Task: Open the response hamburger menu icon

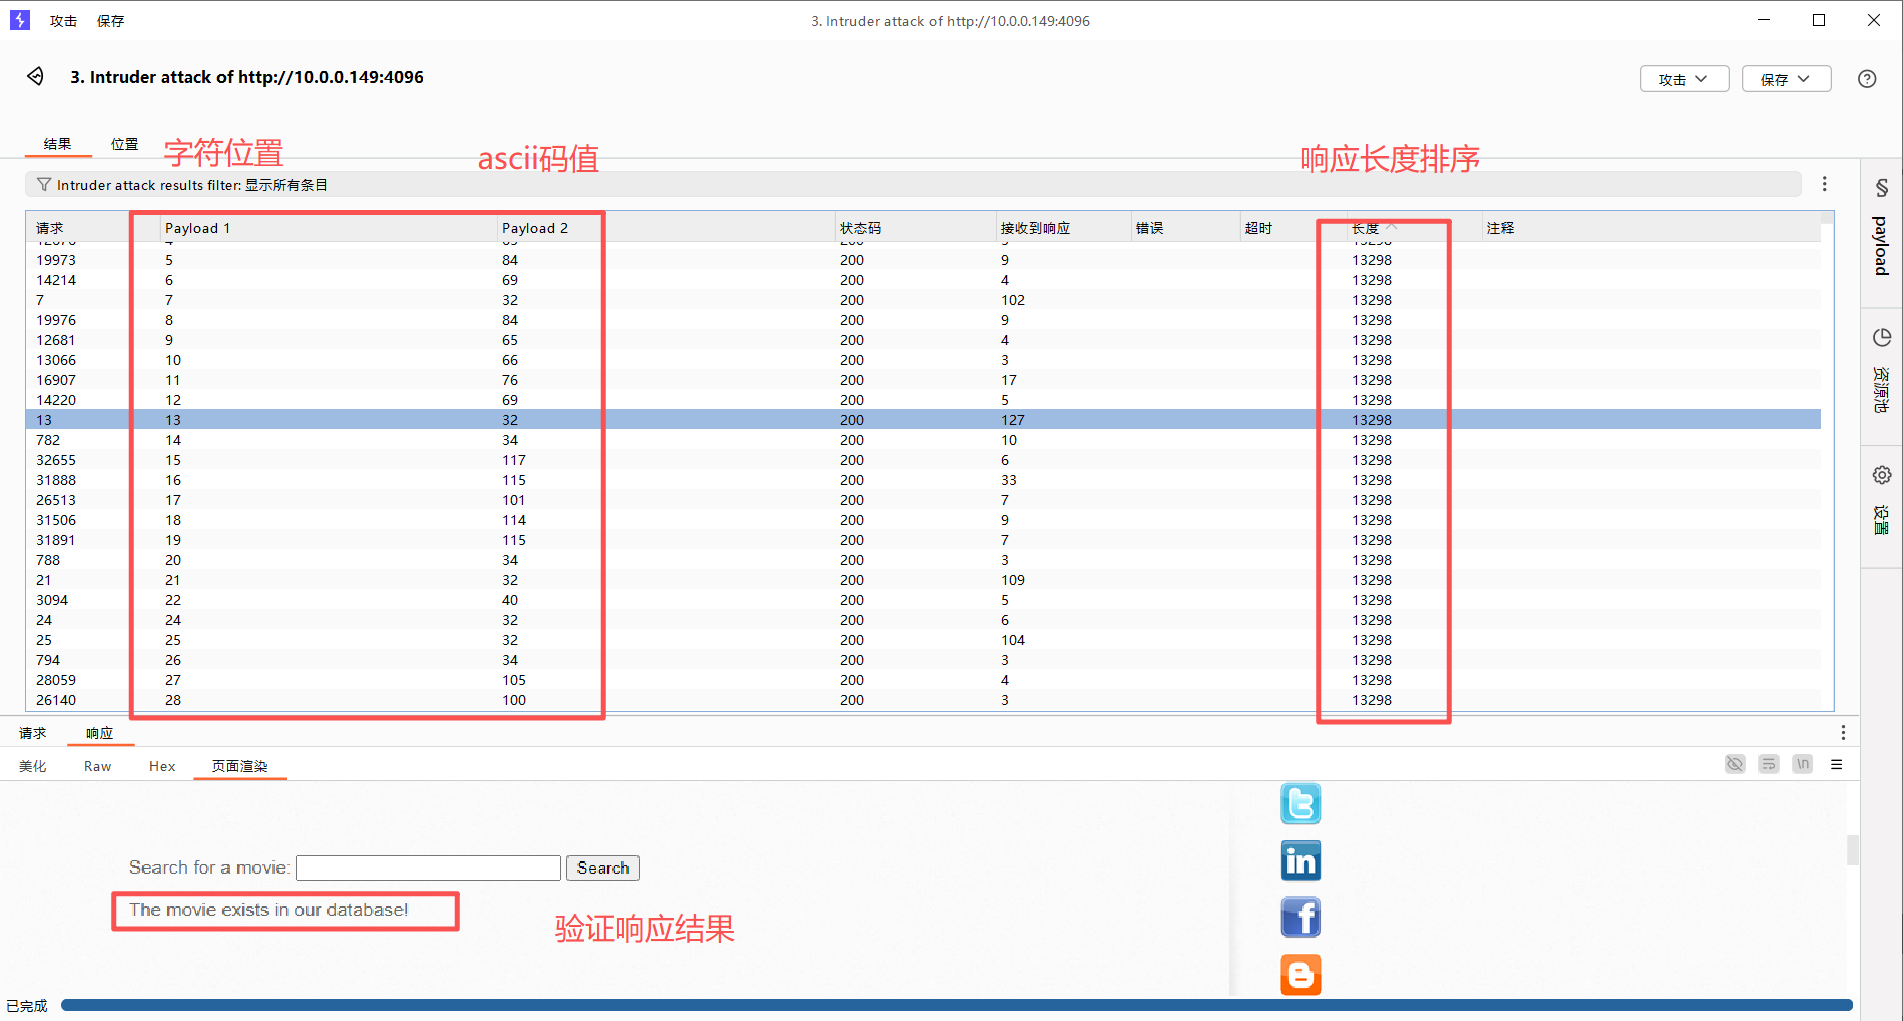Action: pyautogui.click(x=1836, y=764)
